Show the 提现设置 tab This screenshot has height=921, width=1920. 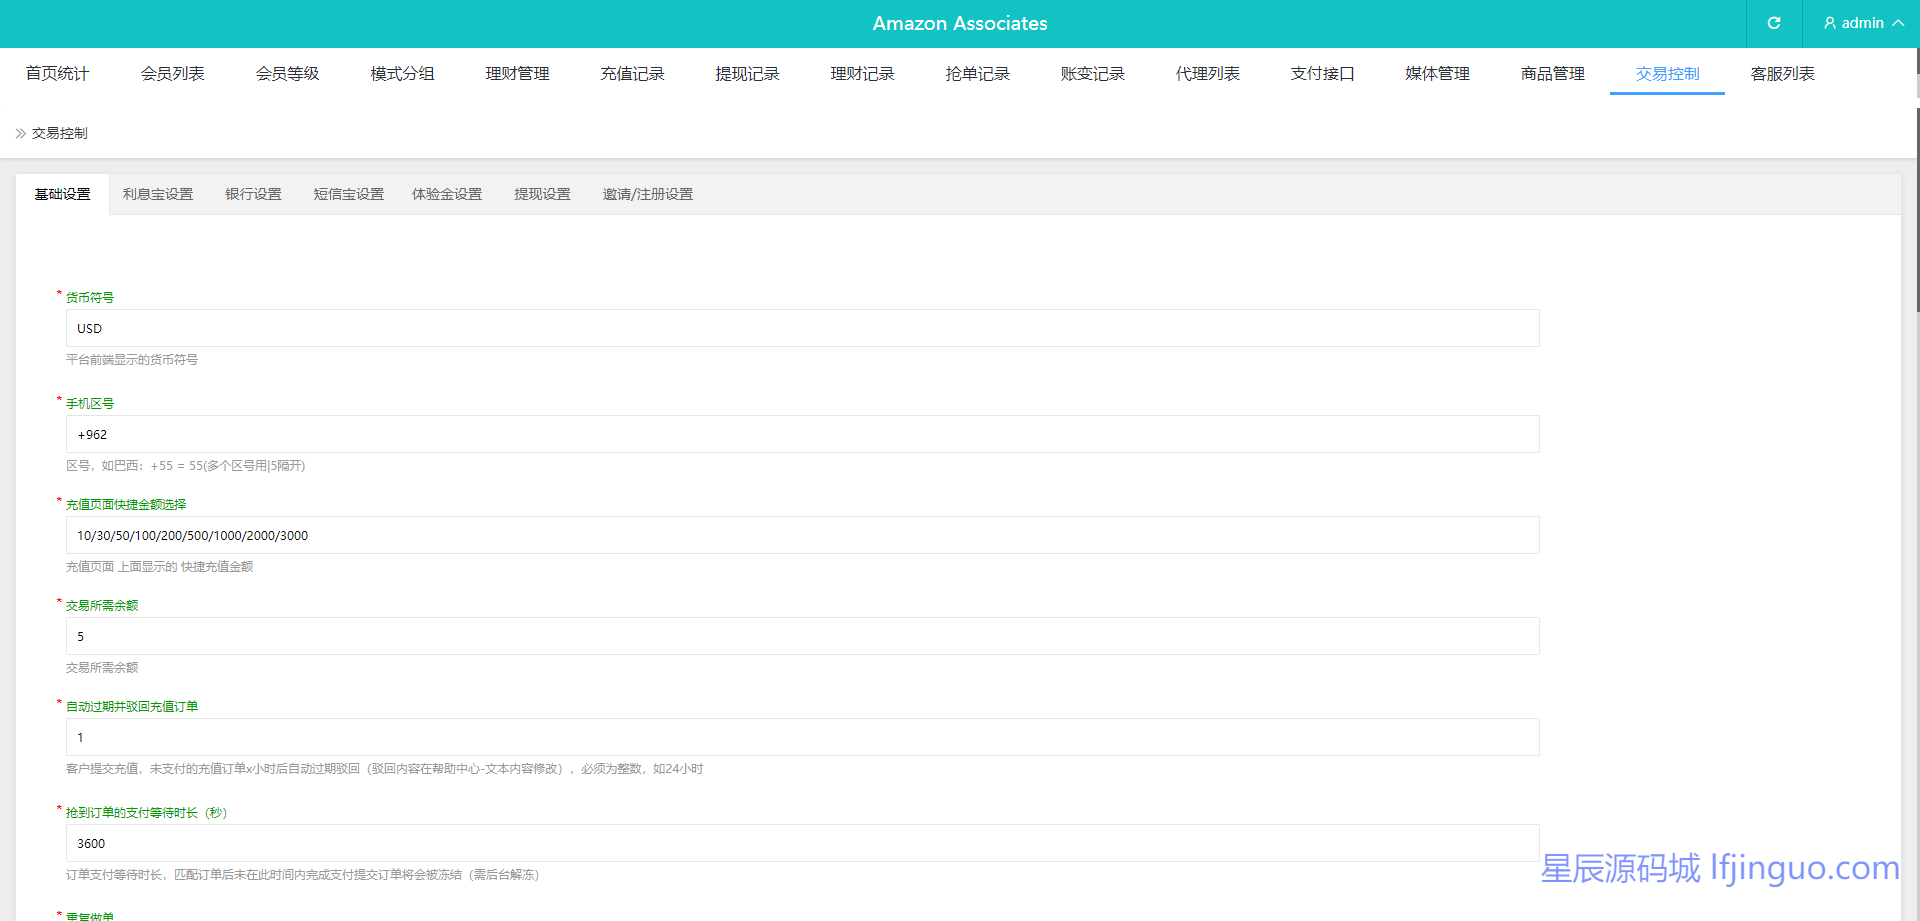pyautogui.click(x=542, y=194)
